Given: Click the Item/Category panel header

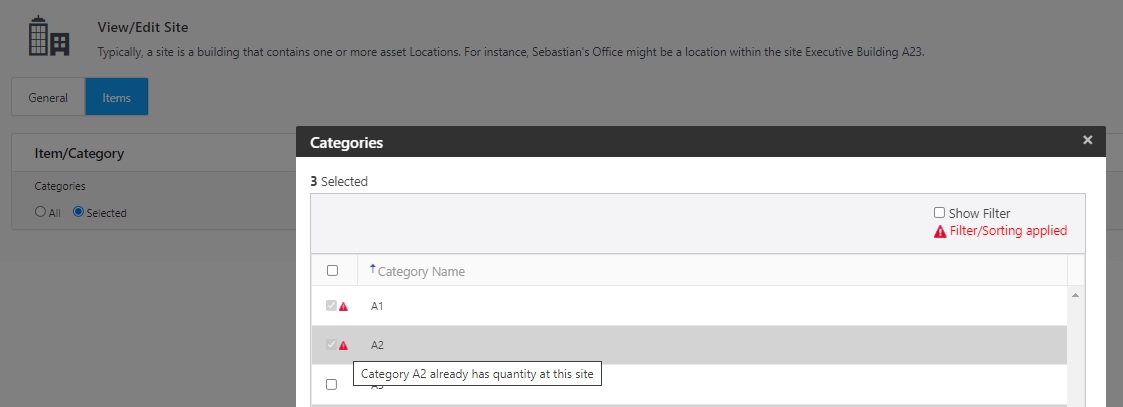Looking at the screenshot, I should click(x=79, y=154).
